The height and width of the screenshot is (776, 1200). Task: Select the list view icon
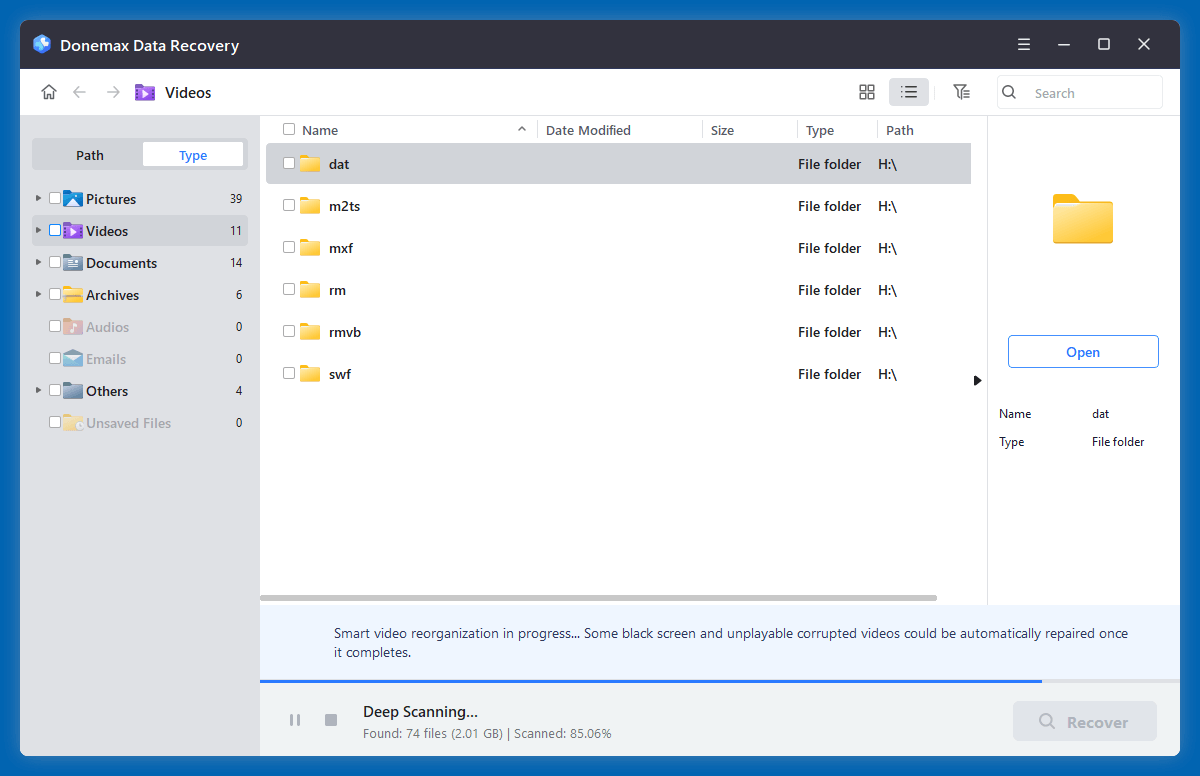click(x=908, y=91)
